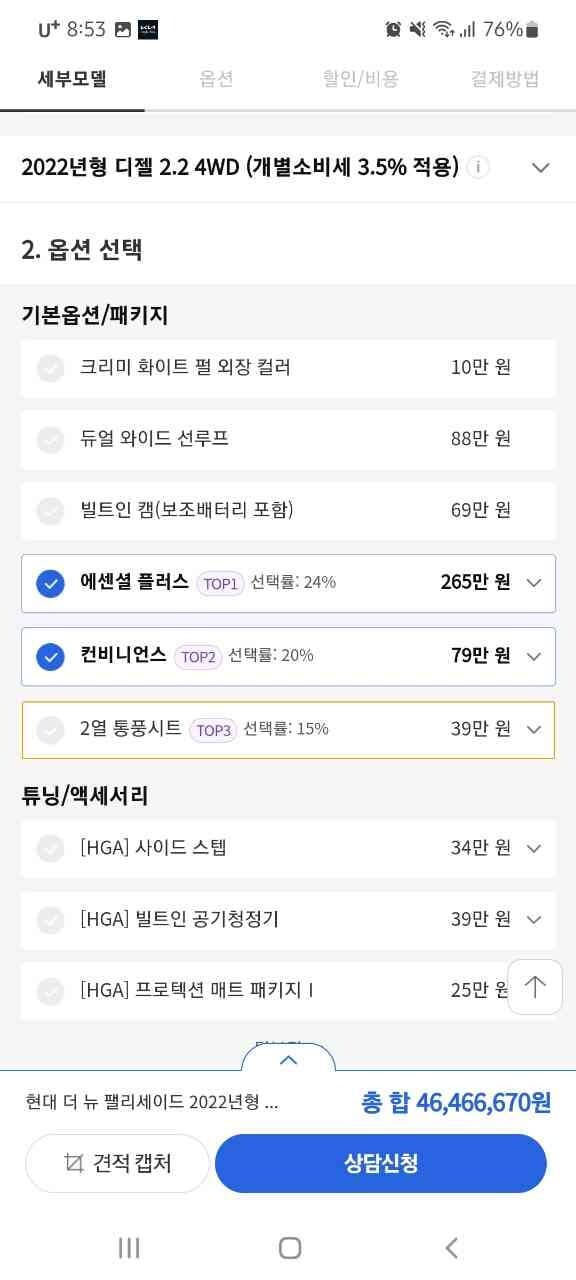Viewport: 576px width, 1280px height.
Task: Check the 크리미 화이트 펄 외장 컬러 option
Action: 50,368
